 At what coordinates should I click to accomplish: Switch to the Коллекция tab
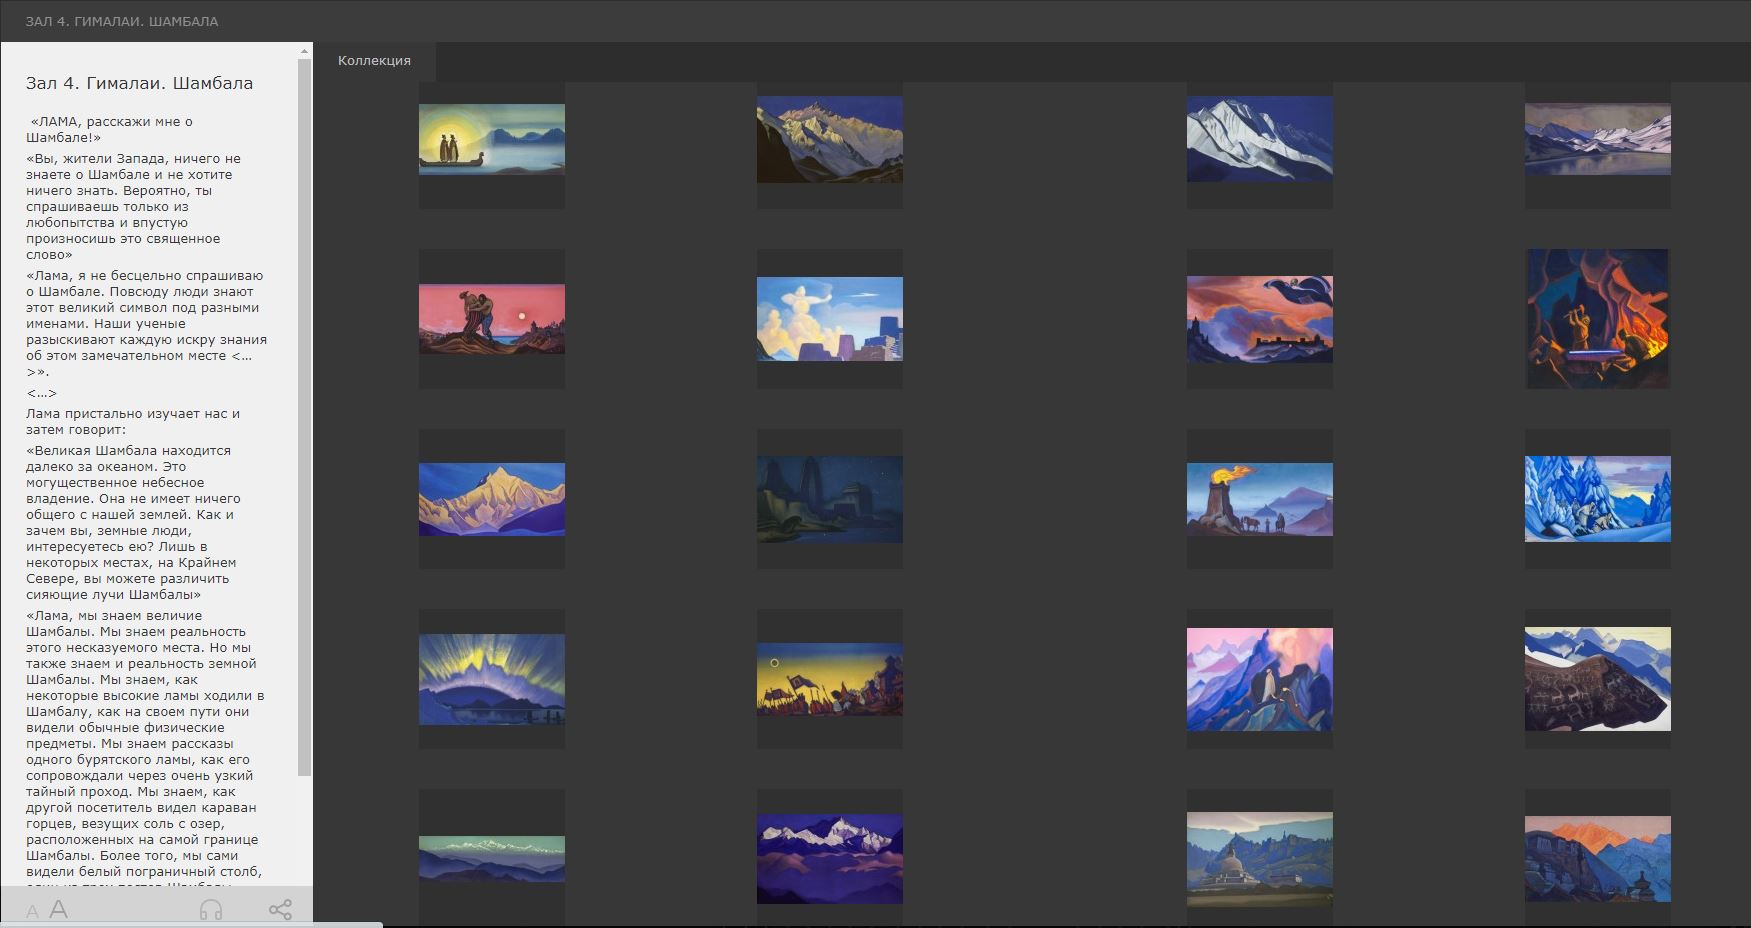click(x=374, y=61)
